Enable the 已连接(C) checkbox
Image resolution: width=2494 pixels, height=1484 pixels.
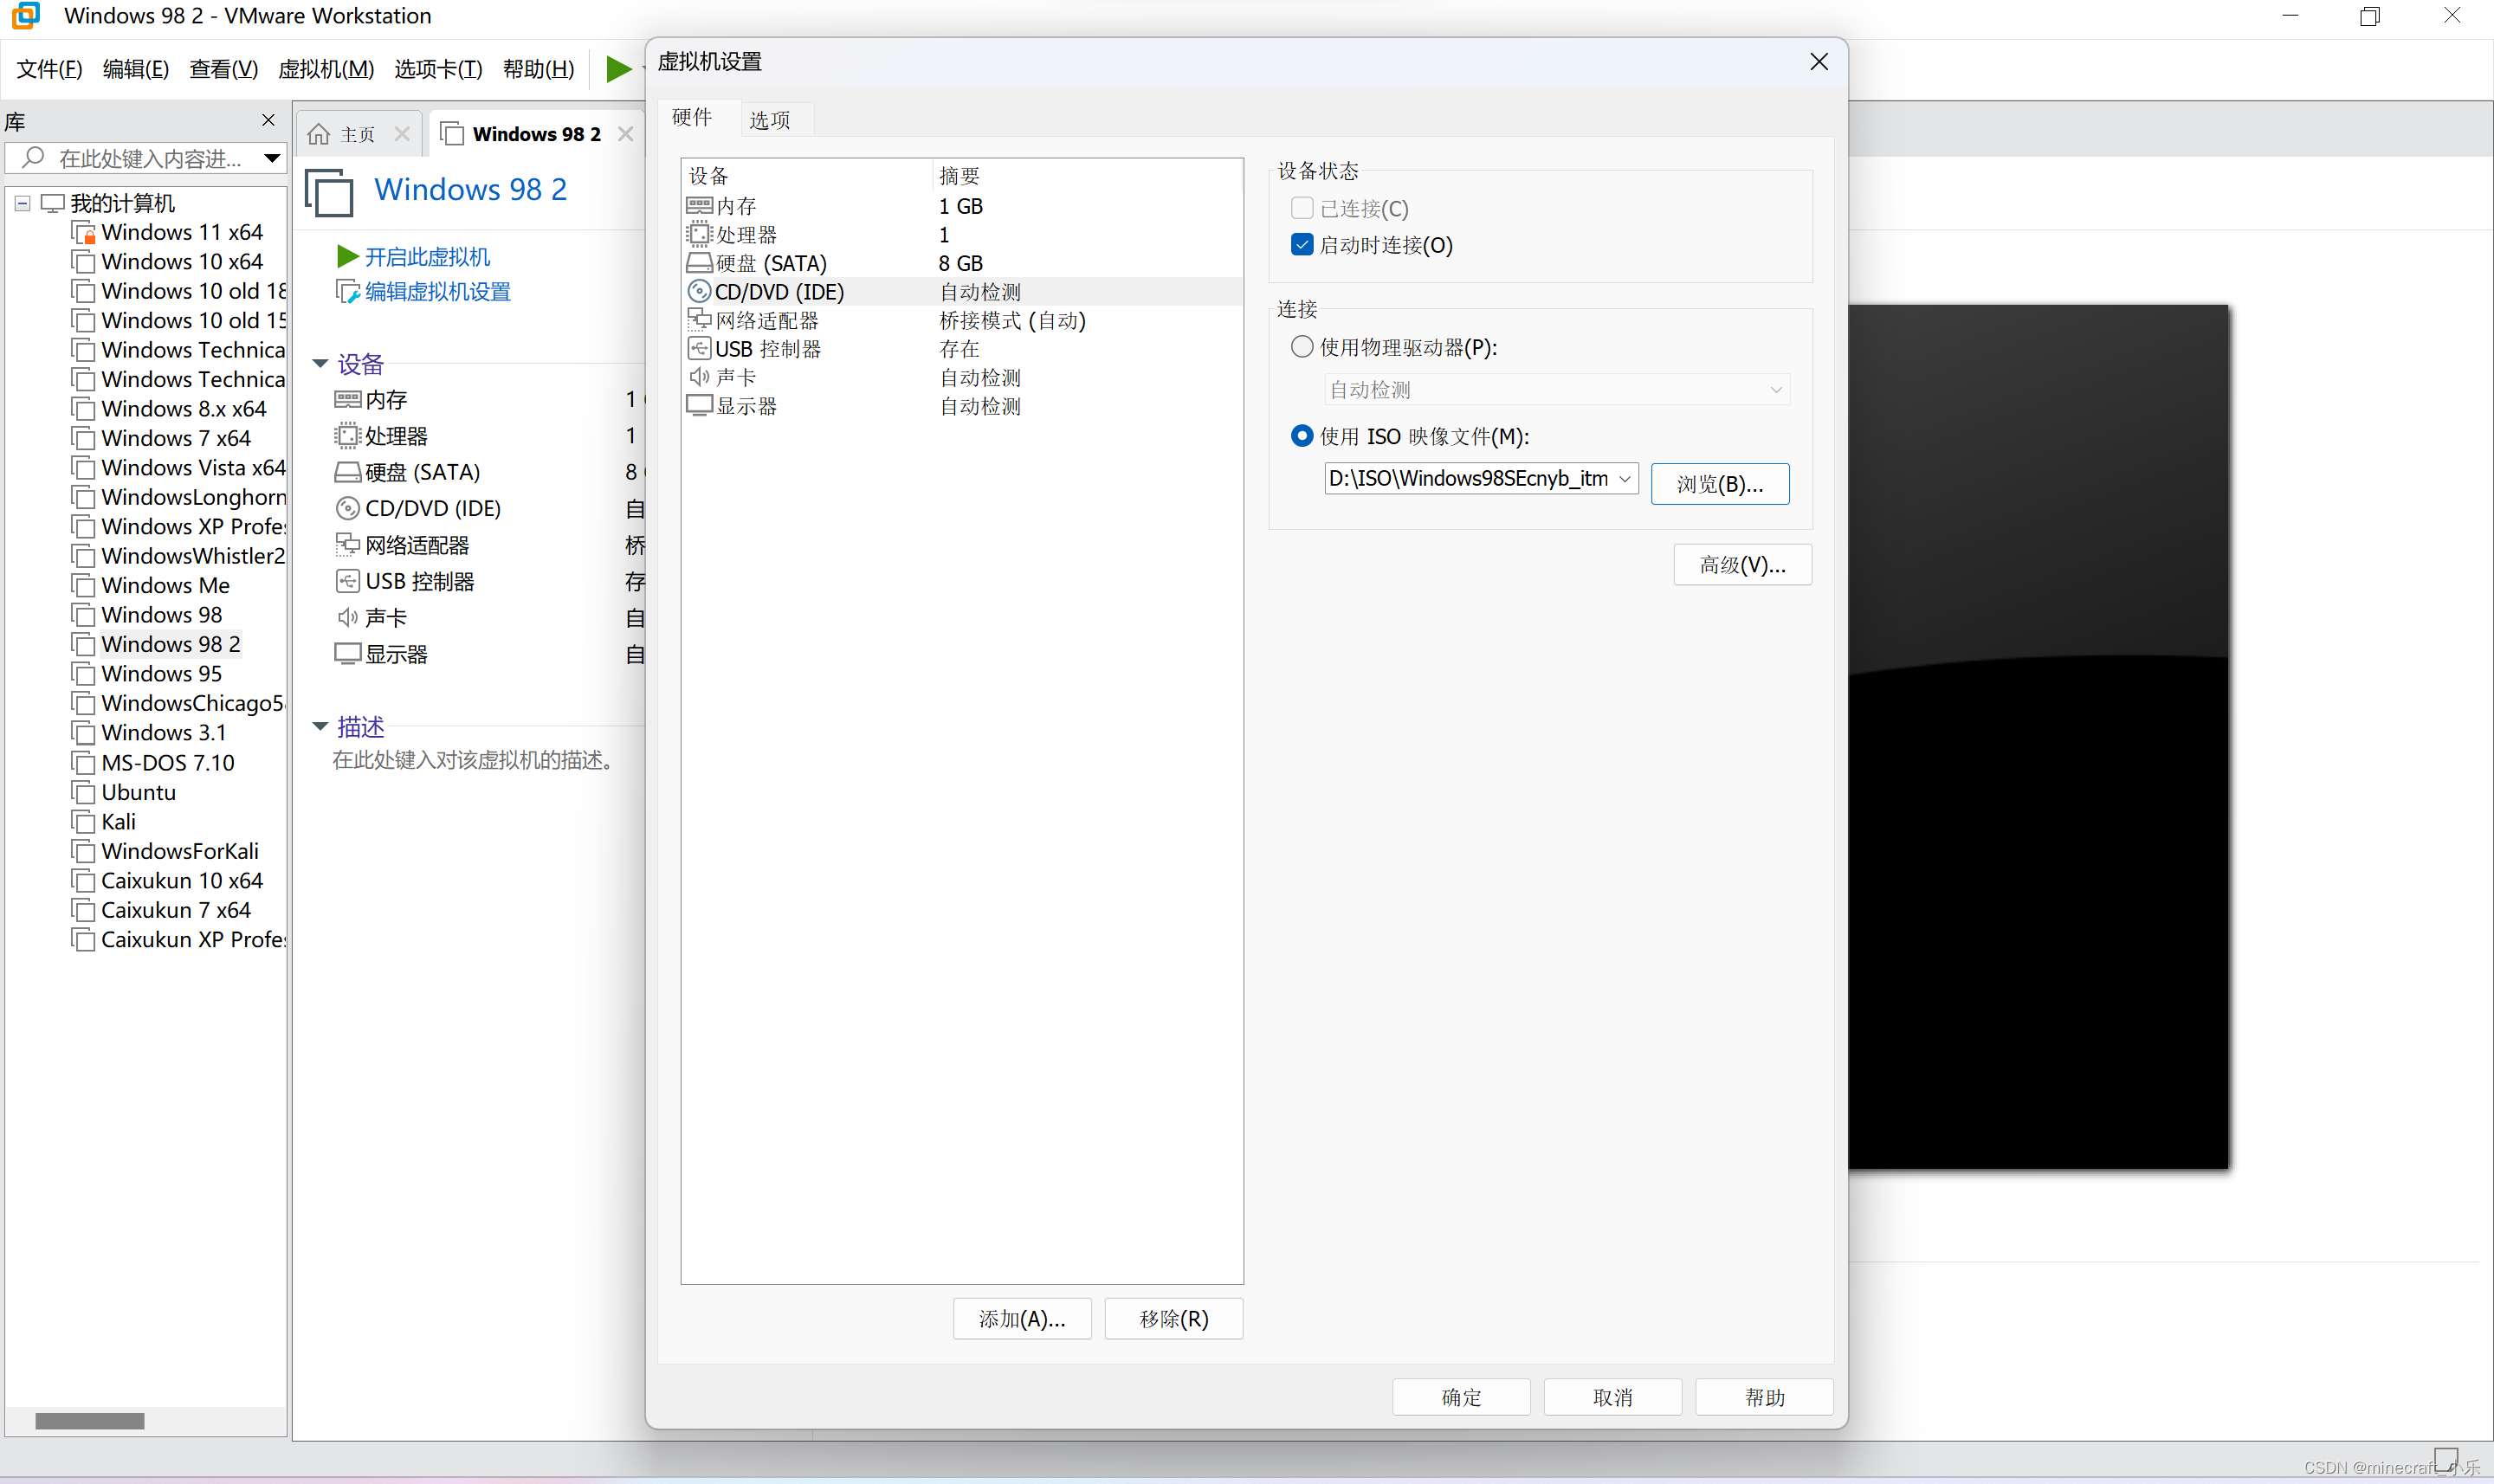[x=1301, y=208]
